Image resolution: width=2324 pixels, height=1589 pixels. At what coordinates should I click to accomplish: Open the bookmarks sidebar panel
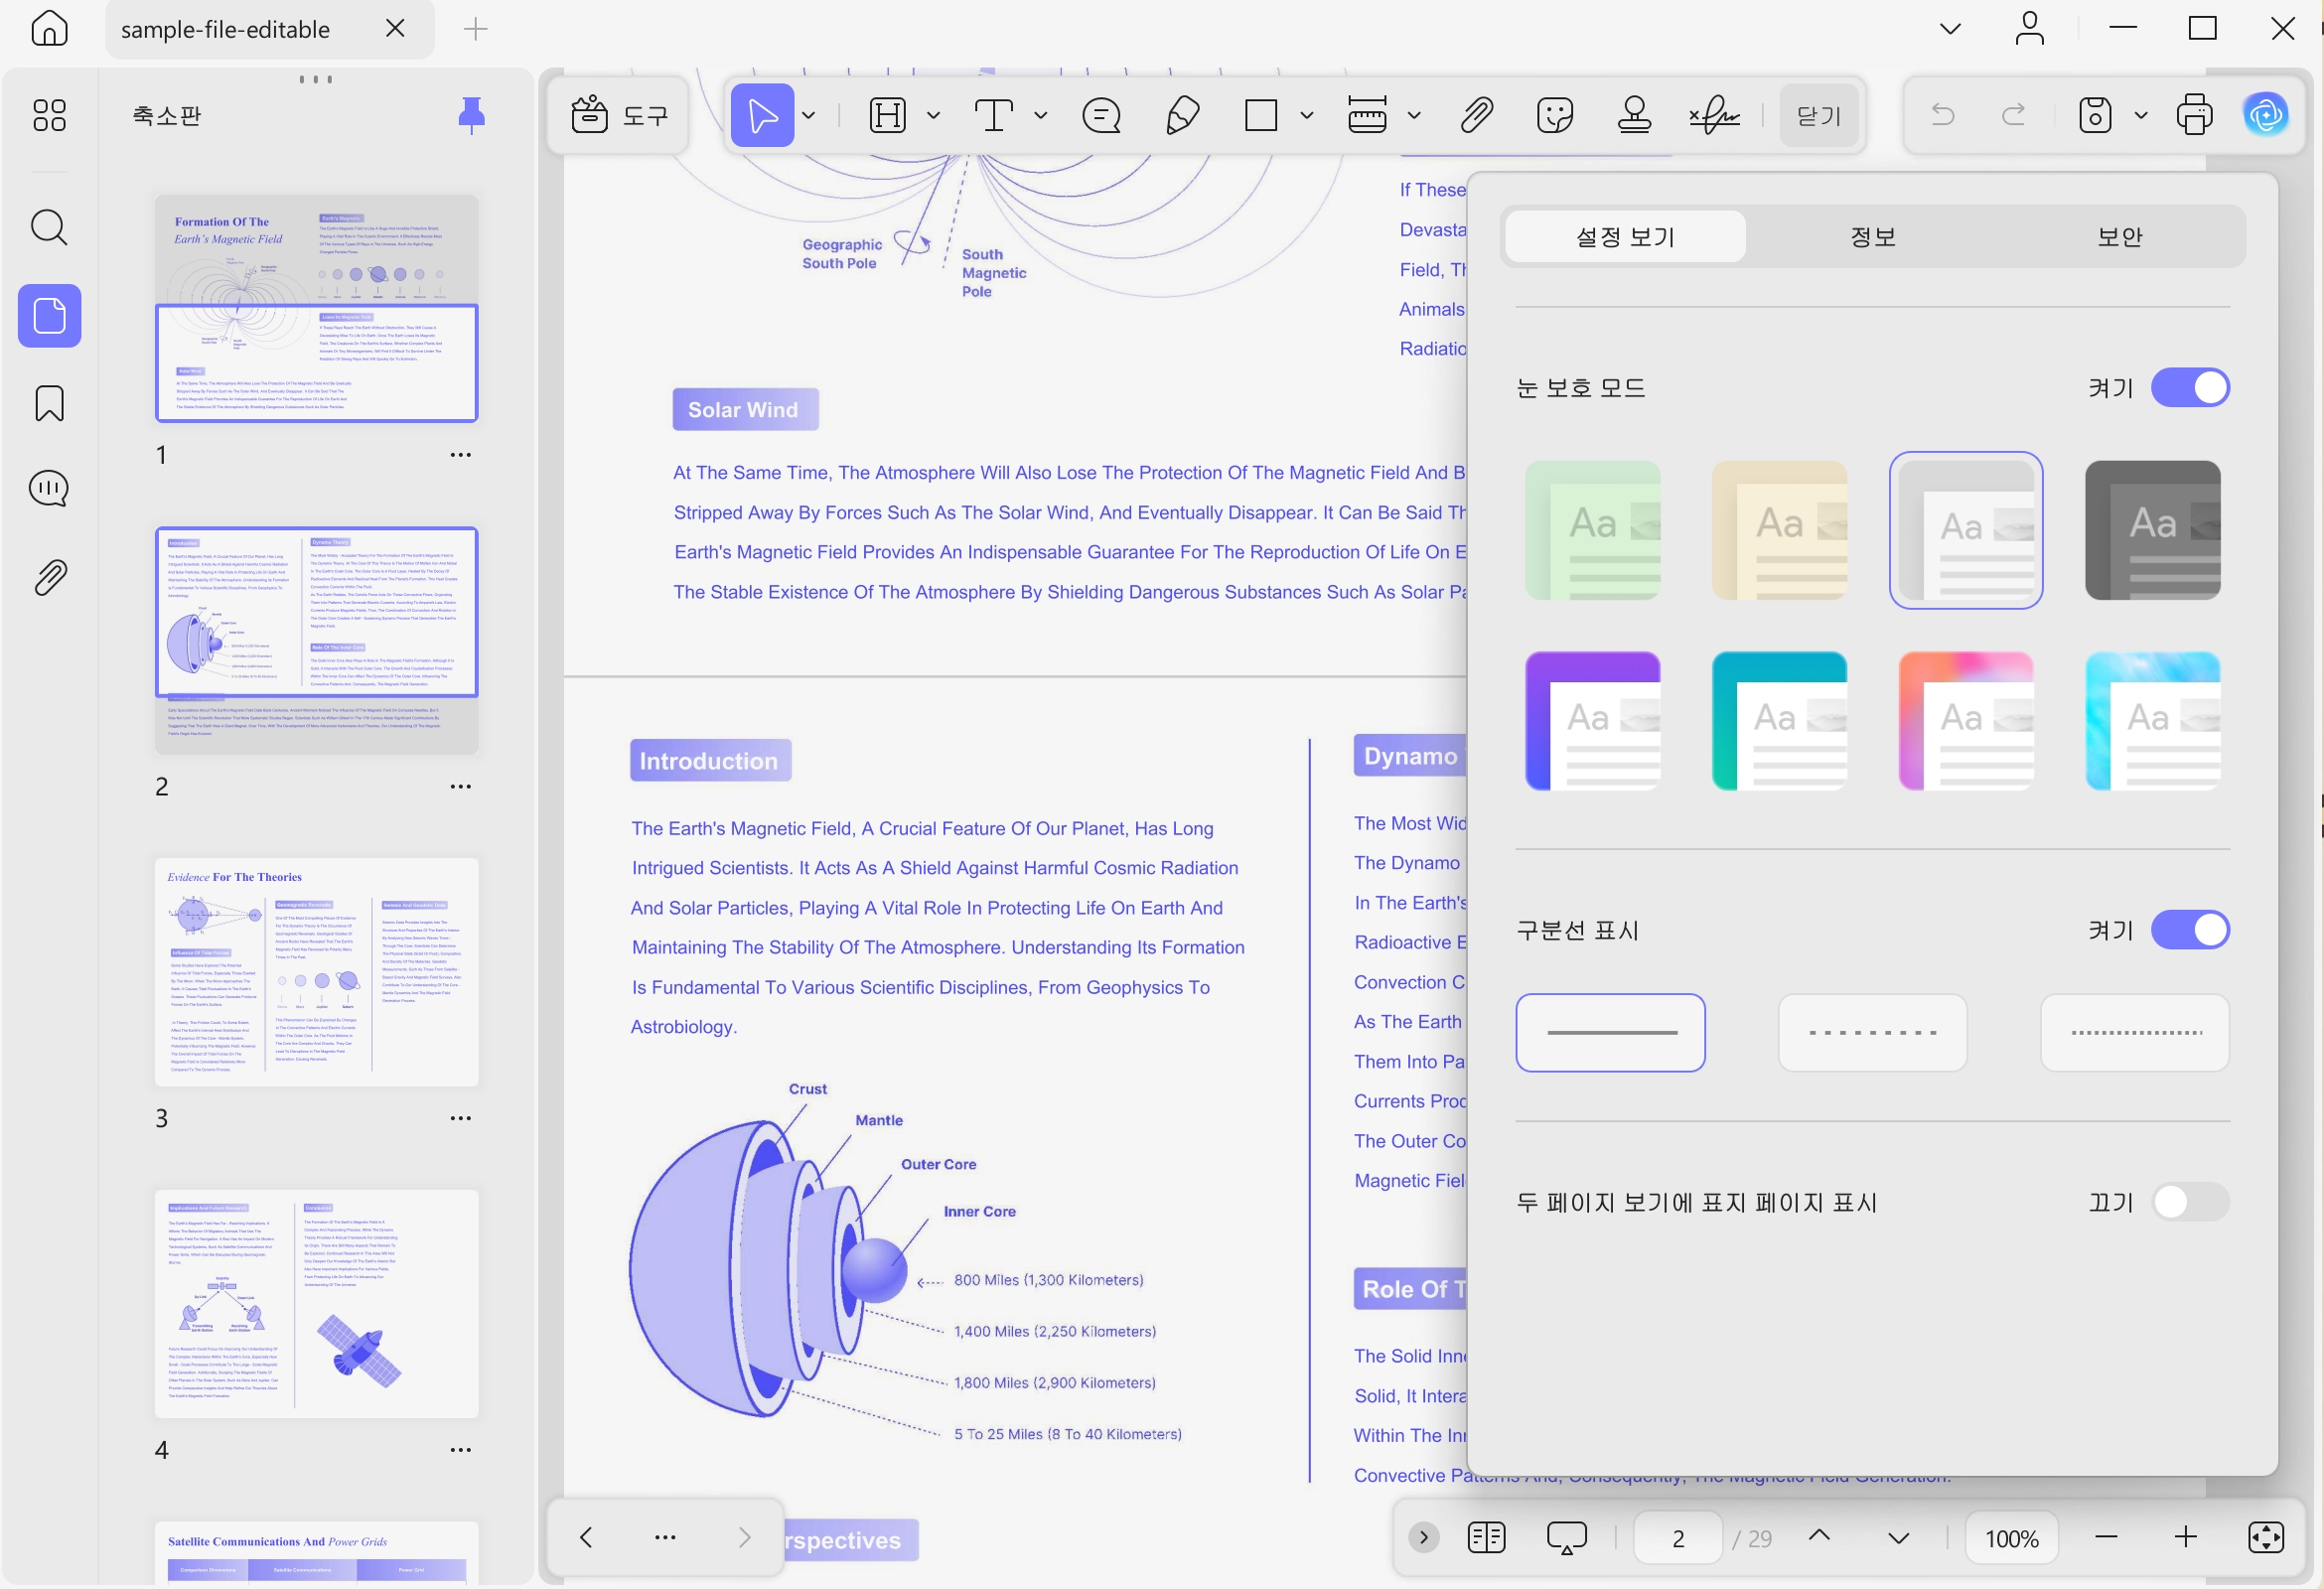click(49, 403)
